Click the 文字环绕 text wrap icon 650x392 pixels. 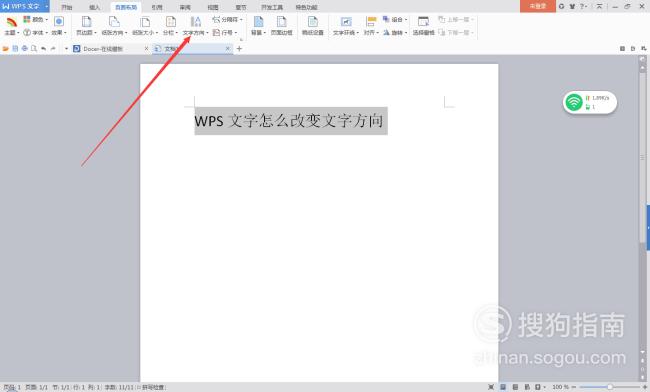coord(346,22)
